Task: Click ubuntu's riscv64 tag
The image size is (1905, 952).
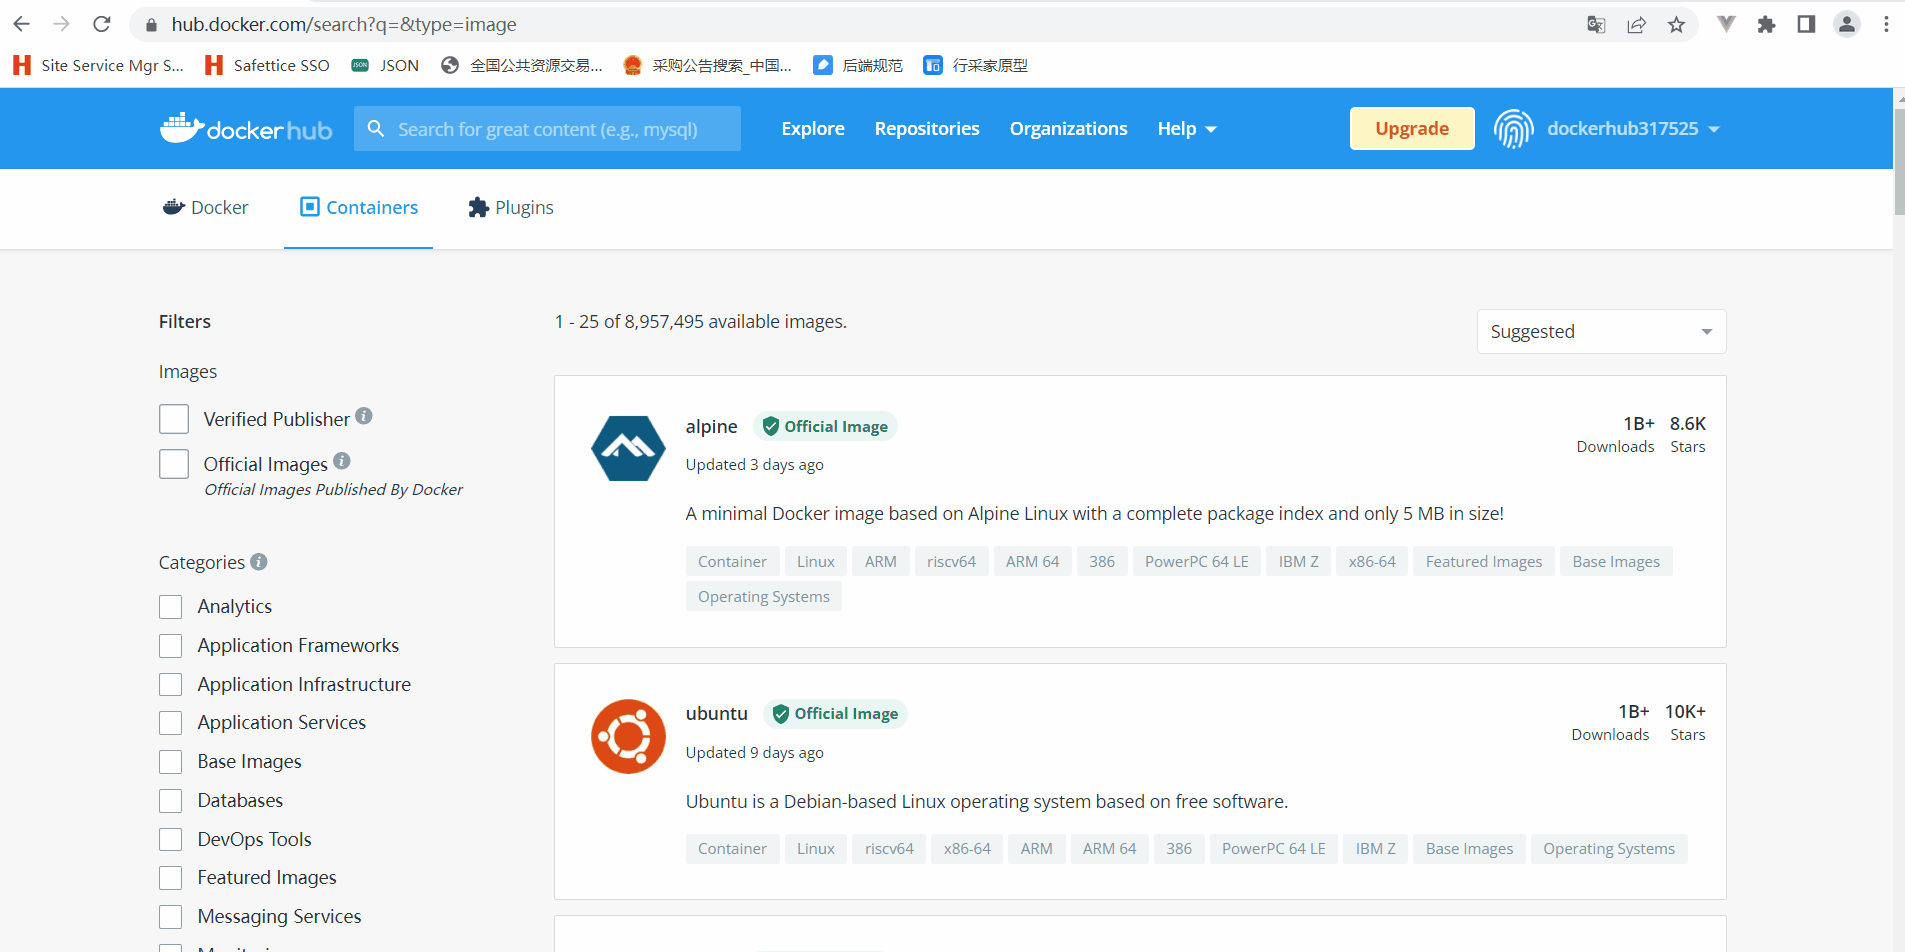Action: pos(889,849)
